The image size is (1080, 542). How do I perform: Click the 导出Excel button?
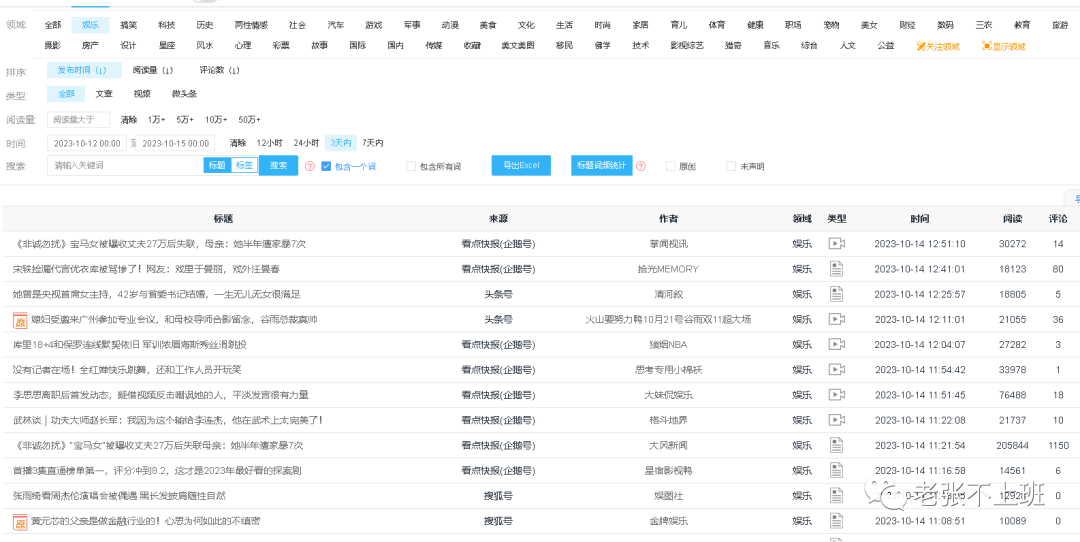(521, 165)
